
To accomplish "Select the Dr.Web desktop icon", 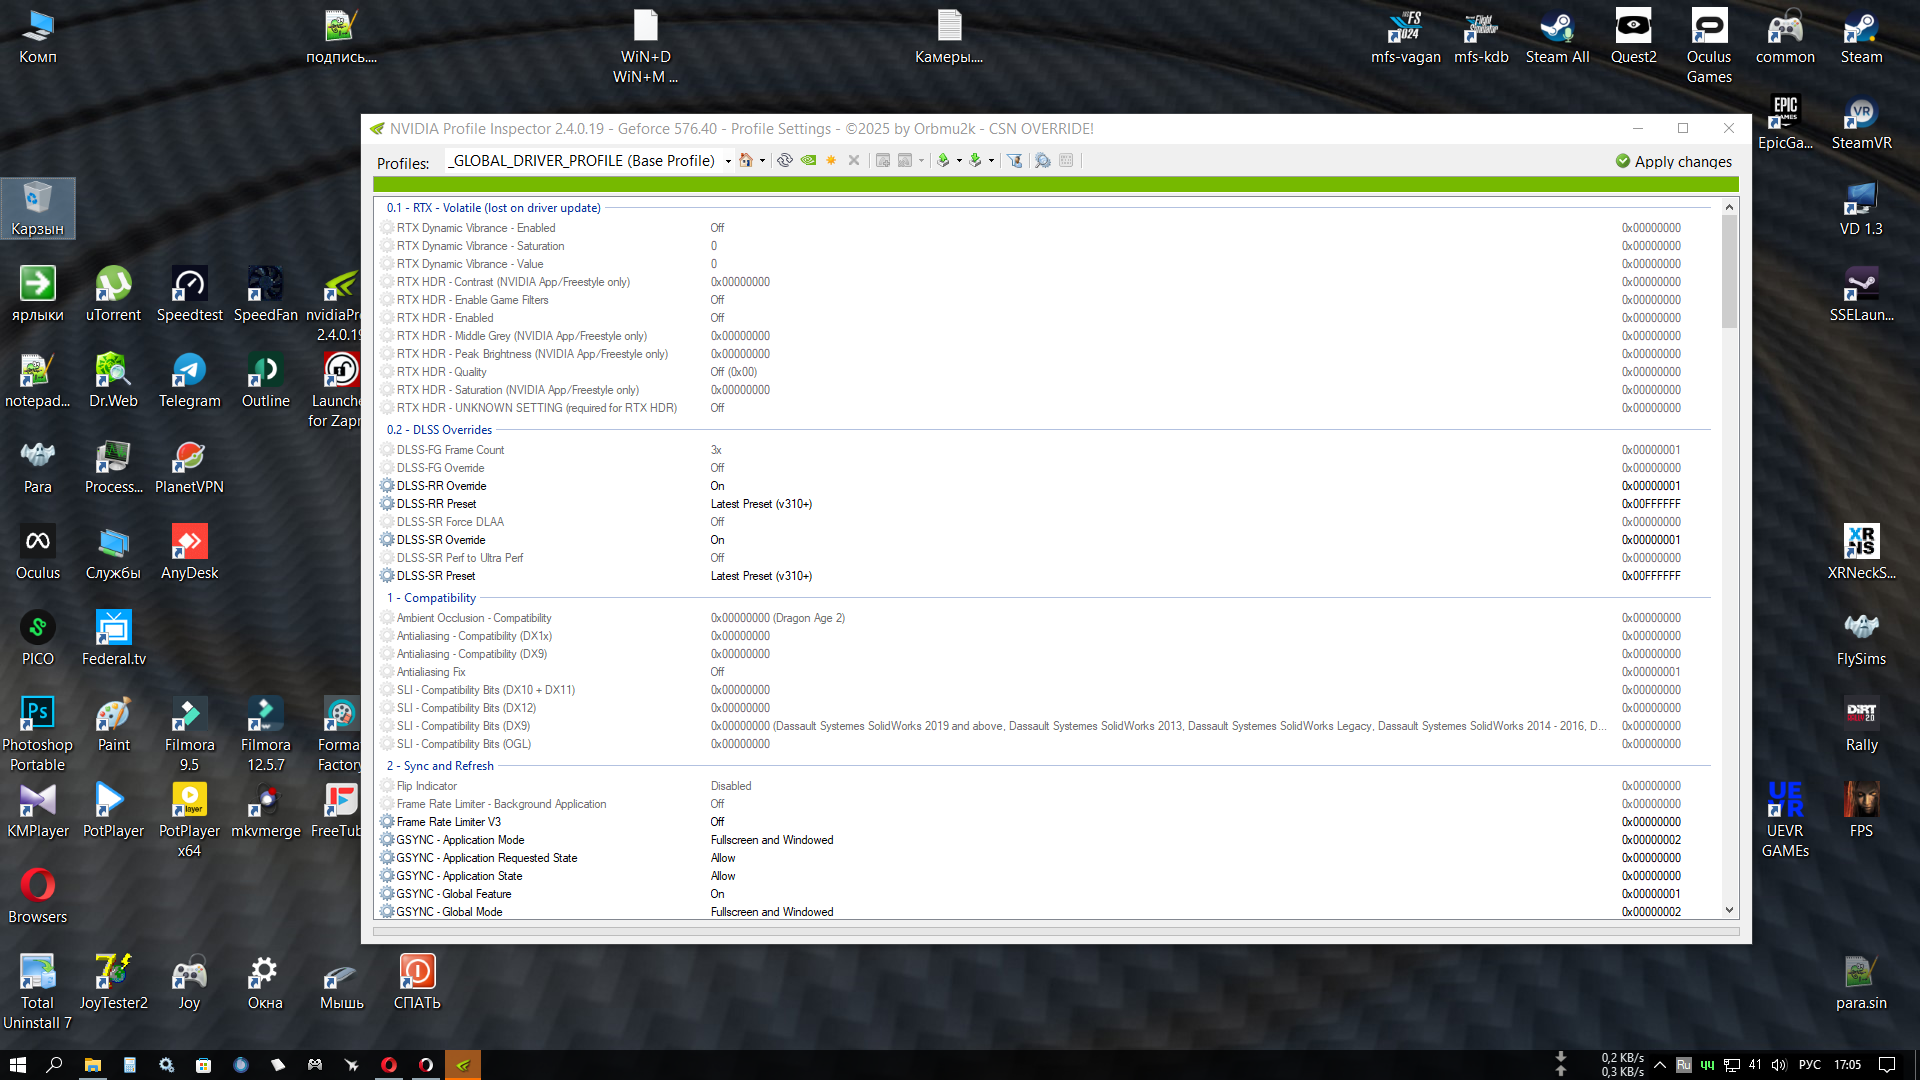I will (113, 381).
